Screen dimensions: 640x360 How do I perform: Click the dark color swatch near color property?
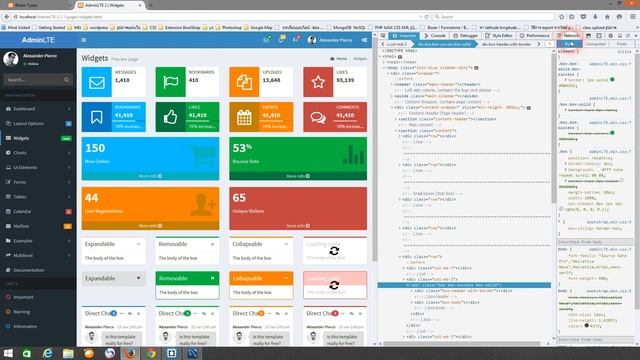pos(587,326)
